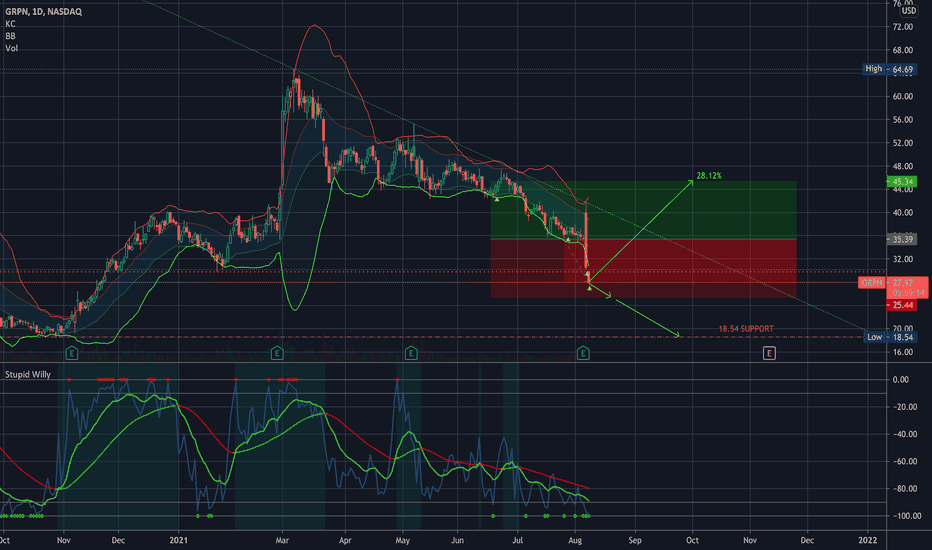Open the earnings marker near November 2020
The image size is (932, 550).
pyautogui.click(x=71, y=354)
